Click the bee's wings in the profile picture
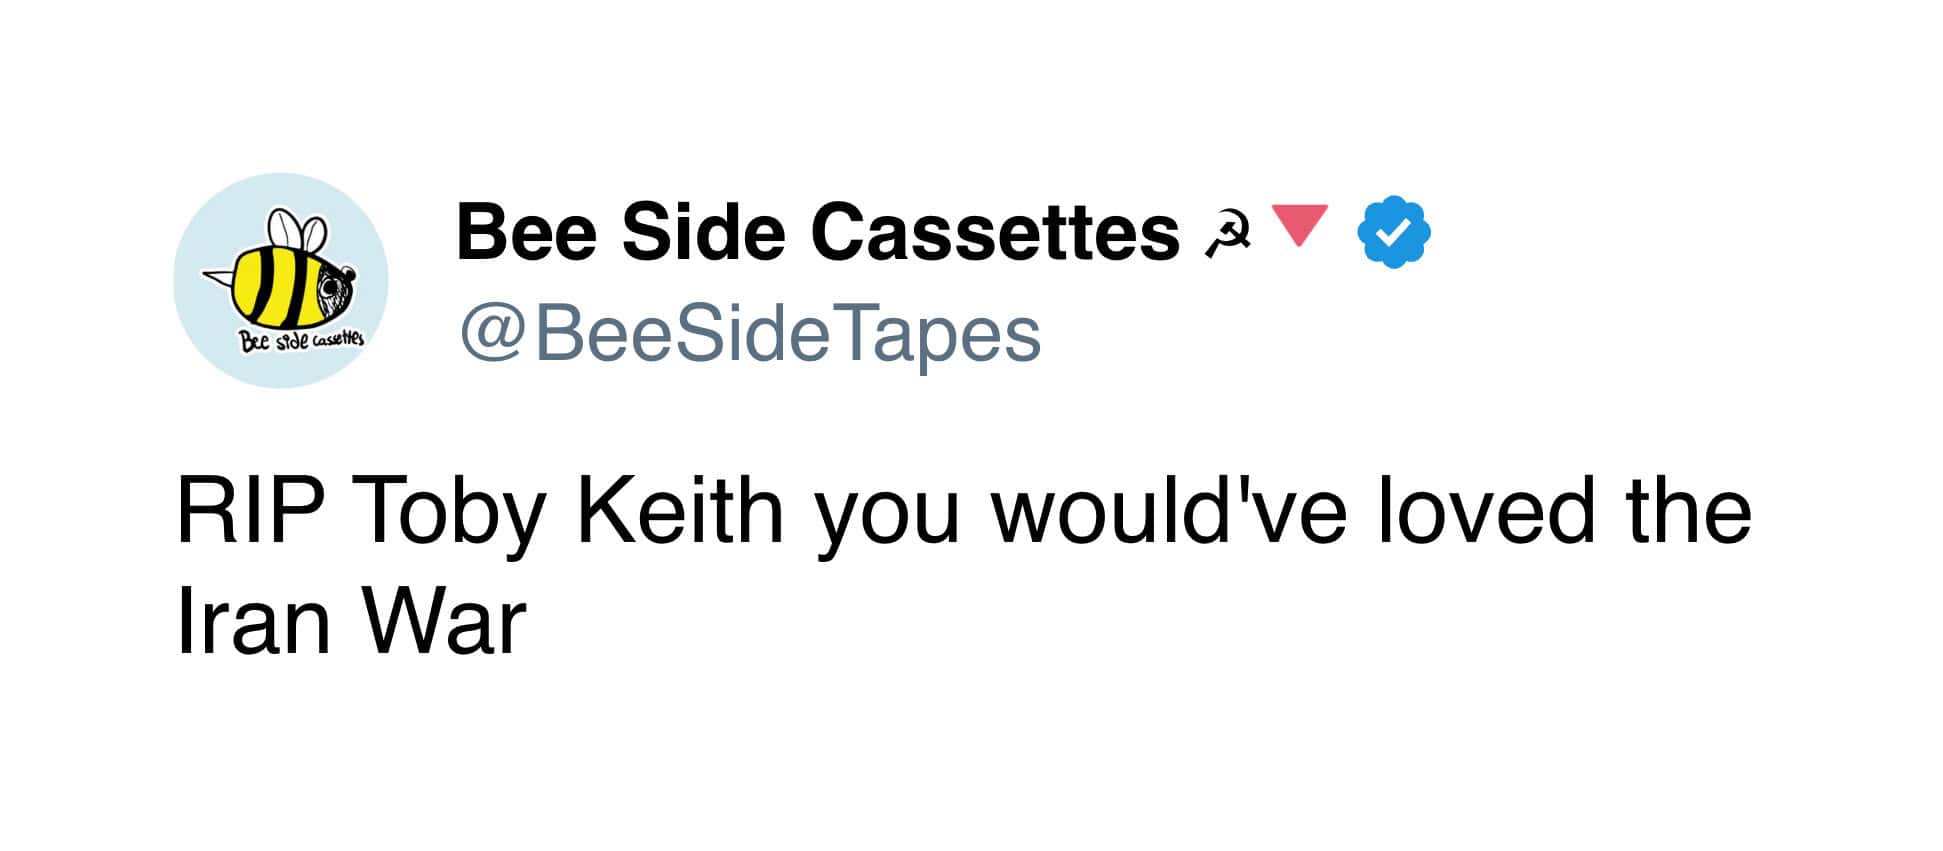Screen dimensions: 1943x851 301,229
